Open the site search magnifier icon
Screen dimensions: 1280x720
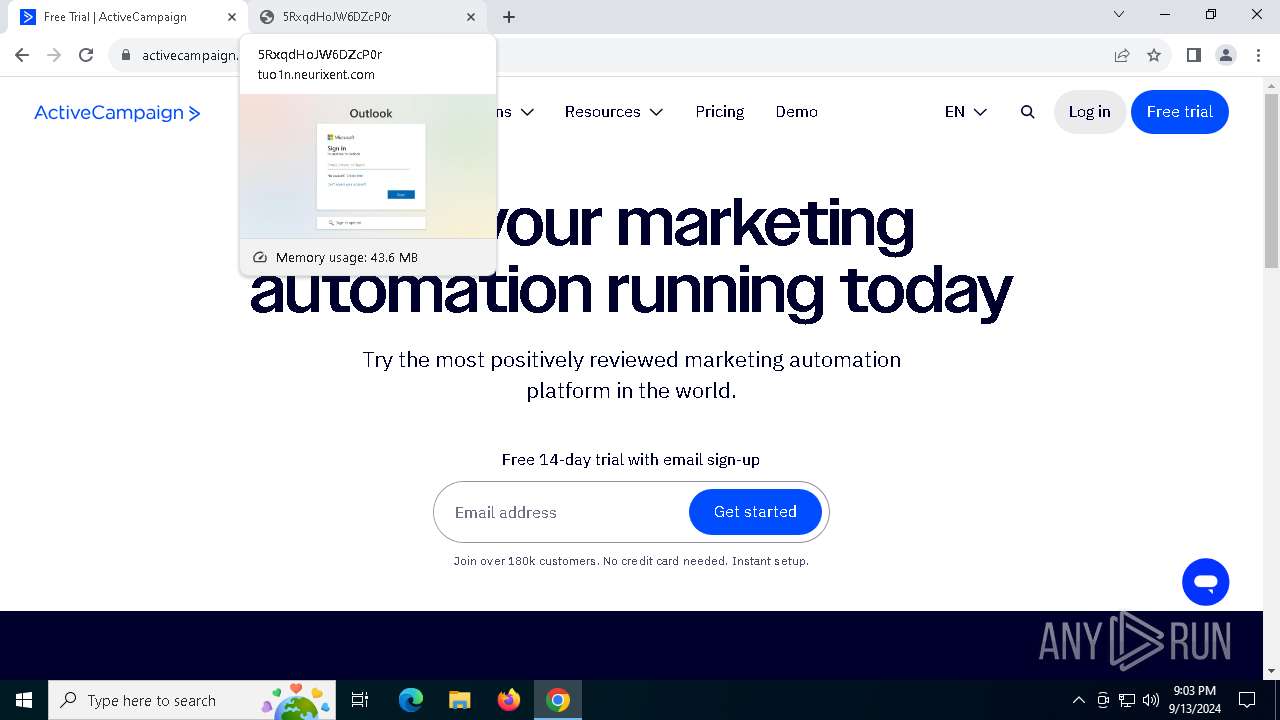[1027, 112]
